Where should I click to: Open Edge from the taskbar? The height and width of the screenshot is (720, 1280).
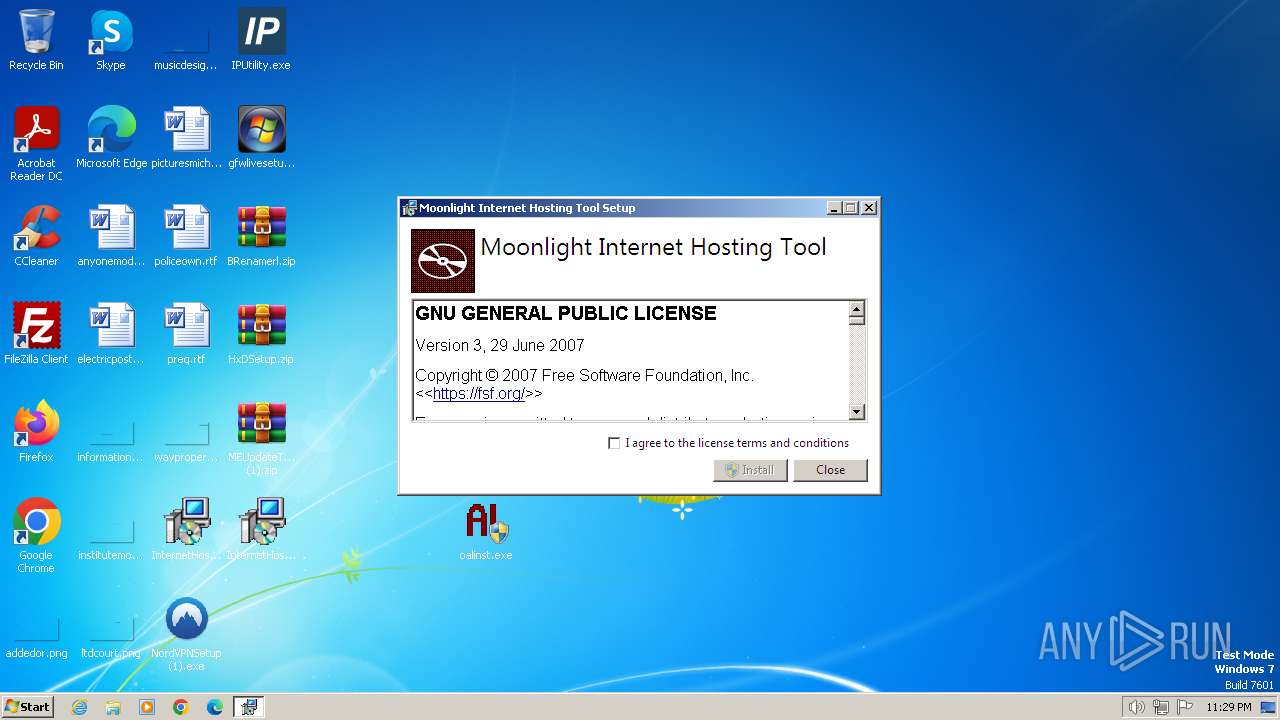tap(215, 707)
